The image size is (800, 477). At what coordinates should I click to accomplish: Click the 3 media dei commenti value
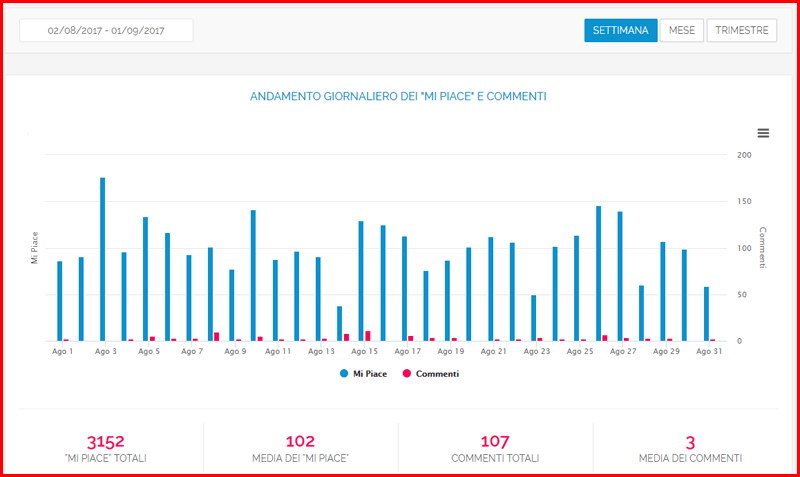click(x=690, y=442)
